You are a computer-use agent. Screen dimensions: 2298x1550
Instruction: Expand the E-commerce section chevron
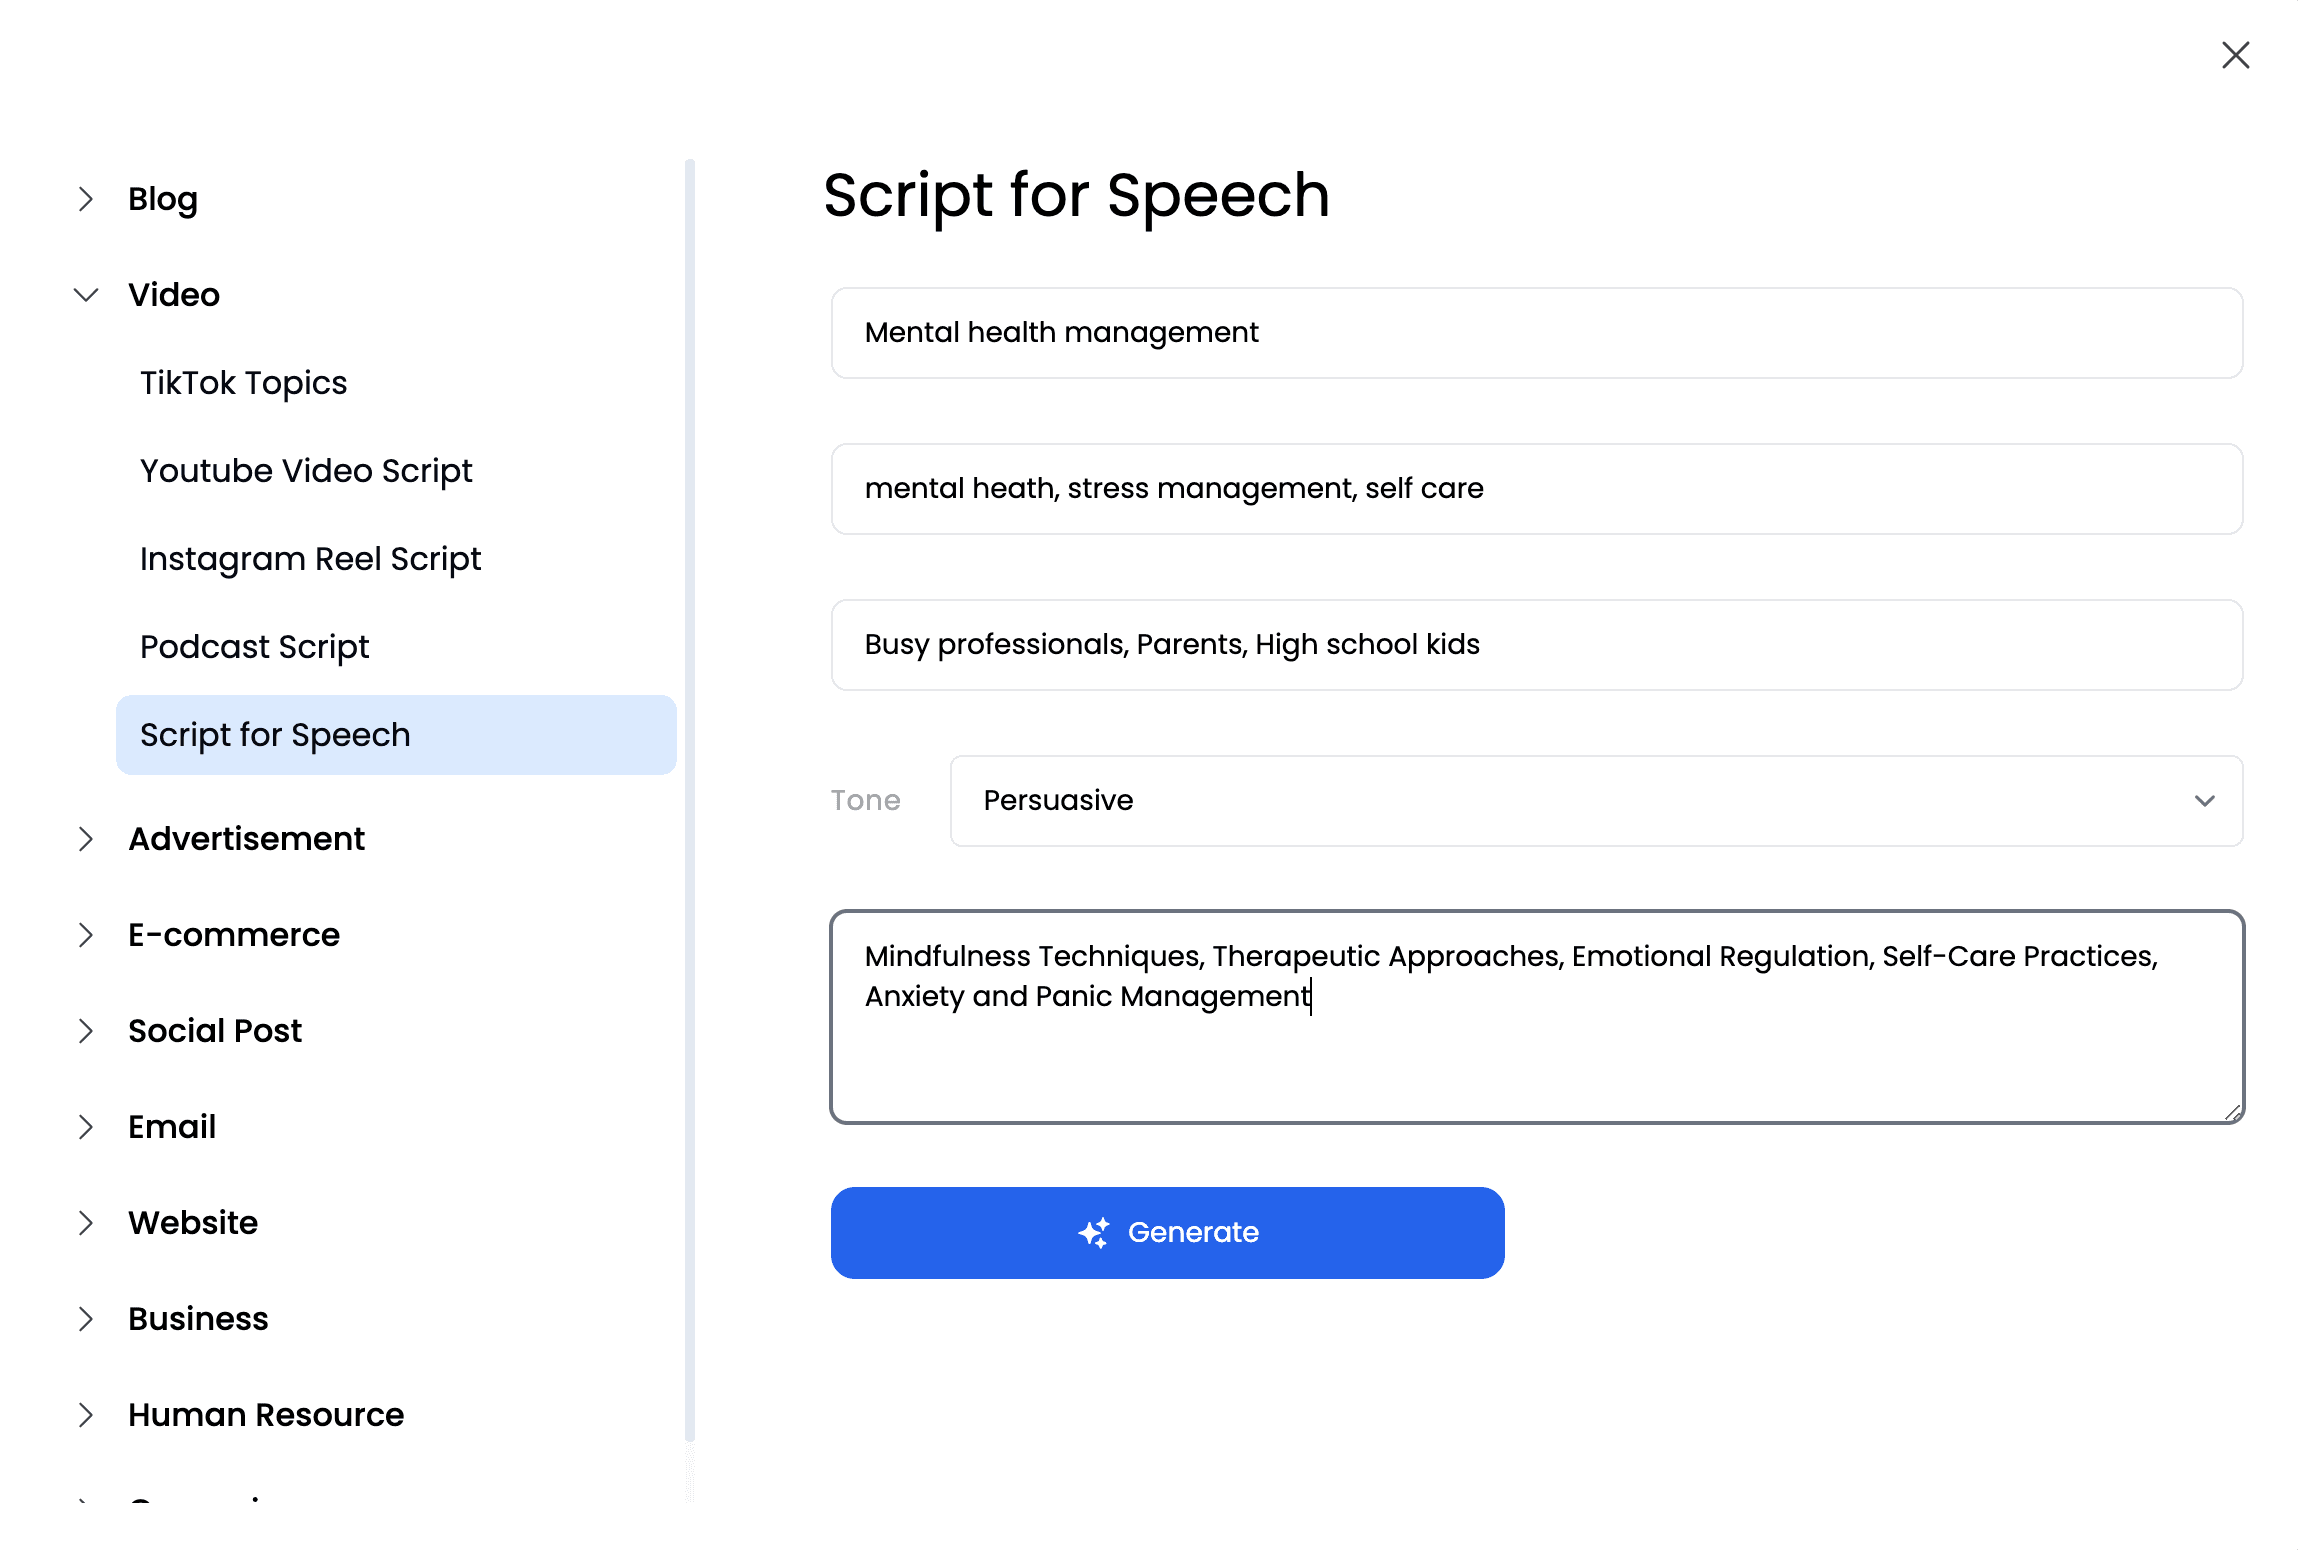[x=86, y=935]
